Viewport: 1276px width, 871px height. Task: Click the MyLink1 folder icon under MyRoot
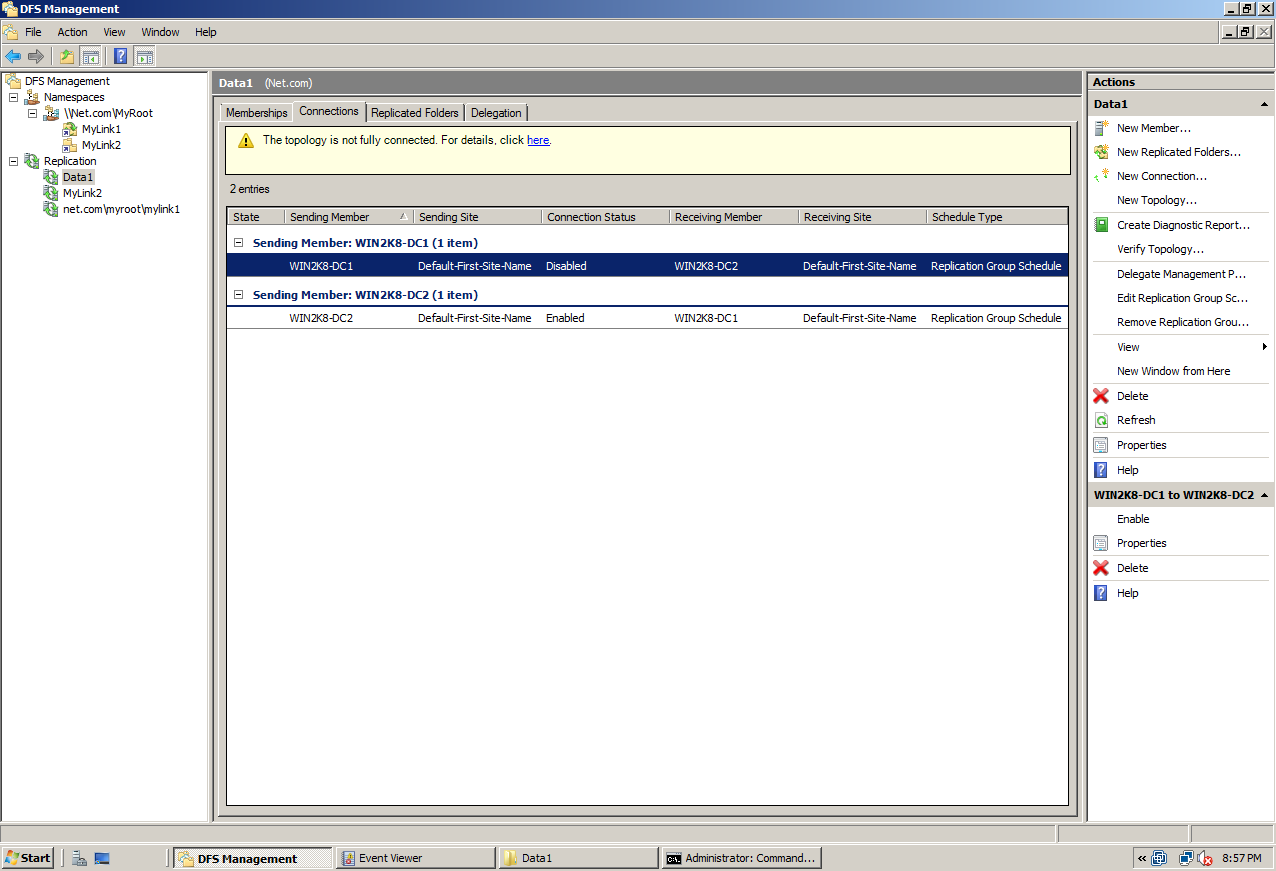pyautogui.click(x=70, y=129)
